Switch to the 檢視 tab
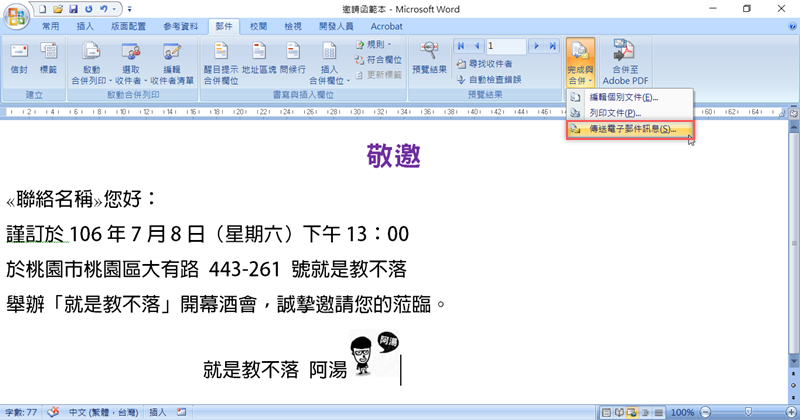Screen dimensions: 800x420 [293, 26]
